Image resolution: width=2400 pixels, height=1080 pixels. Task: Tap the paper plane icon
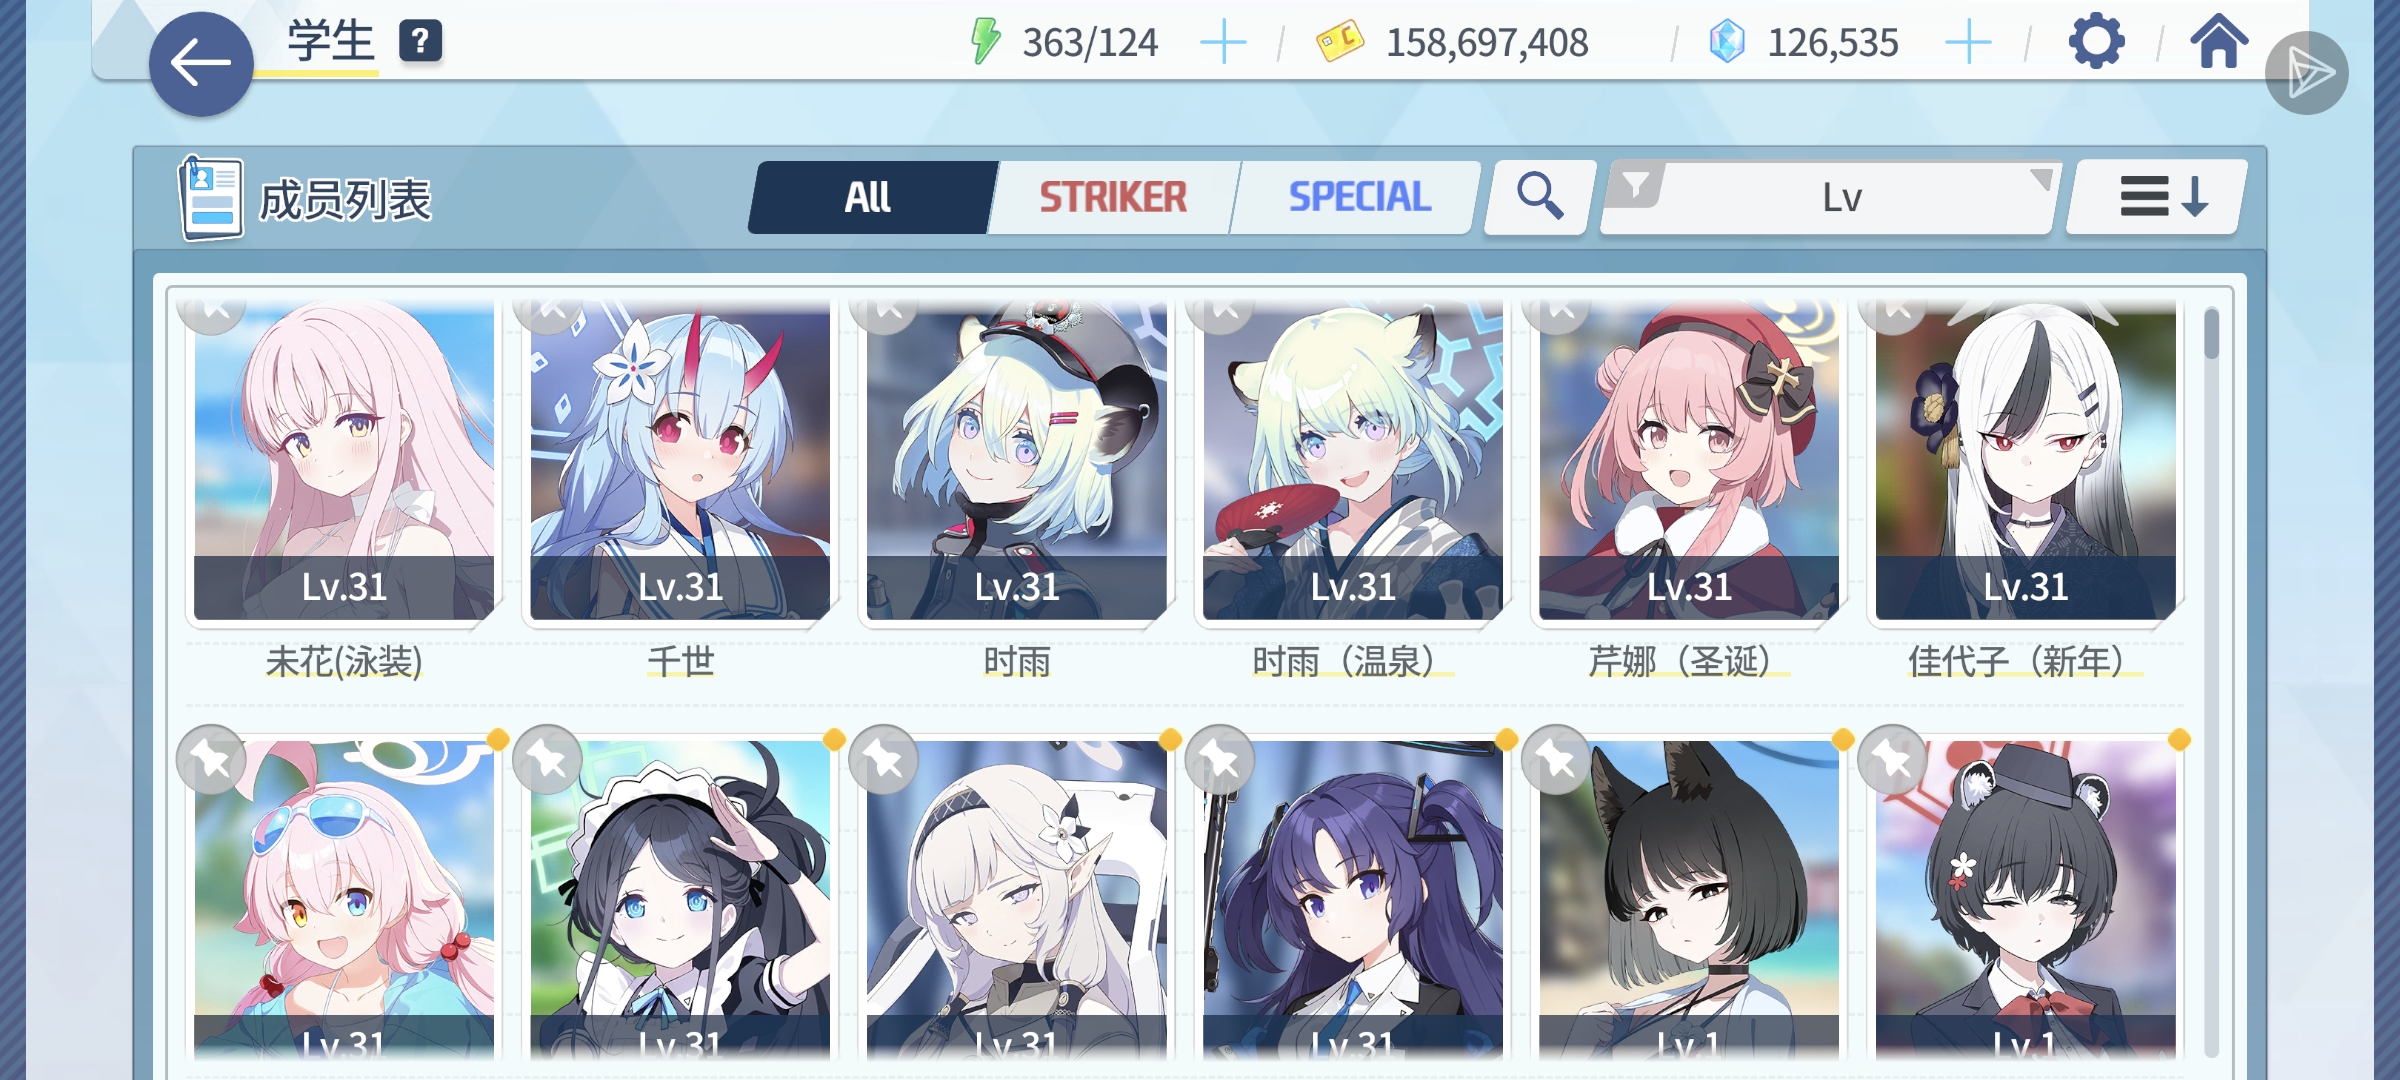[2306, 73]
